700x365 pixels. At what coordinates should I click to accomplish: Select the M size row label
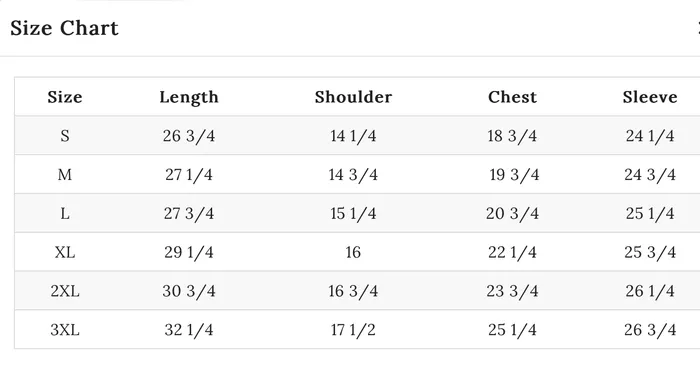(x=65, y=174)
